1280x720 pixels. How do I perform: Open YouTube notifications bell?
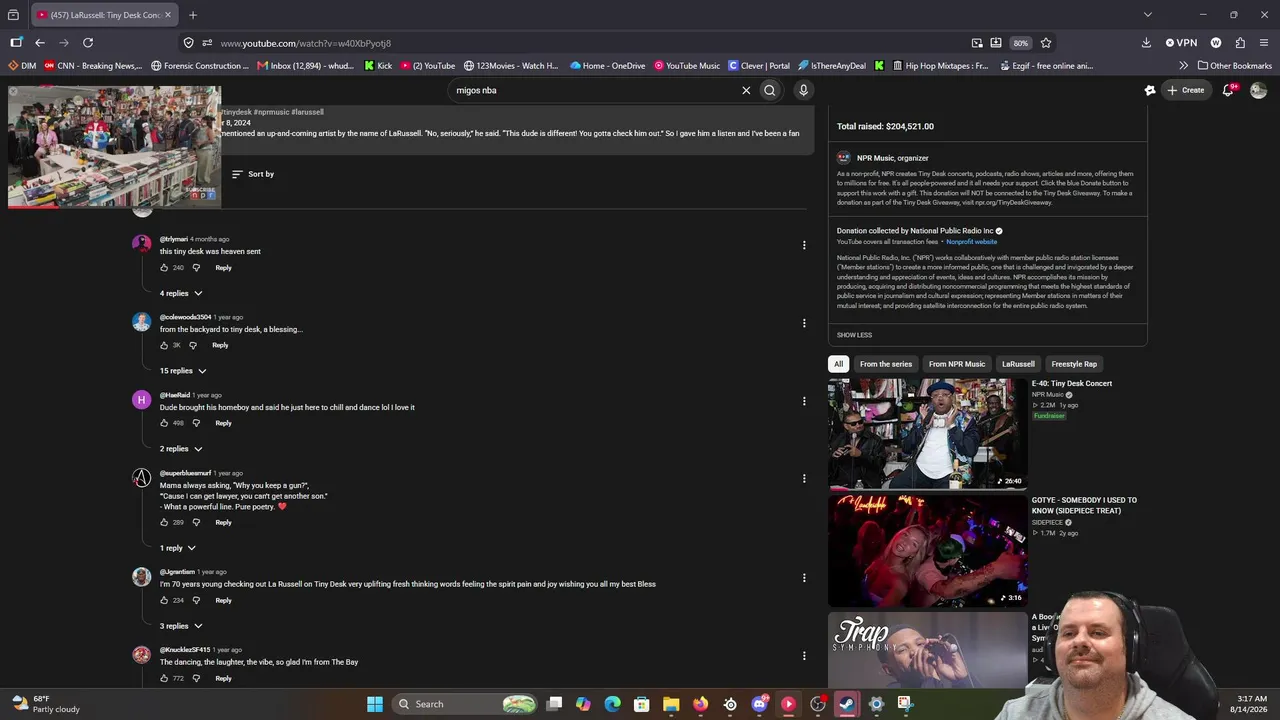coord(1228,90)
